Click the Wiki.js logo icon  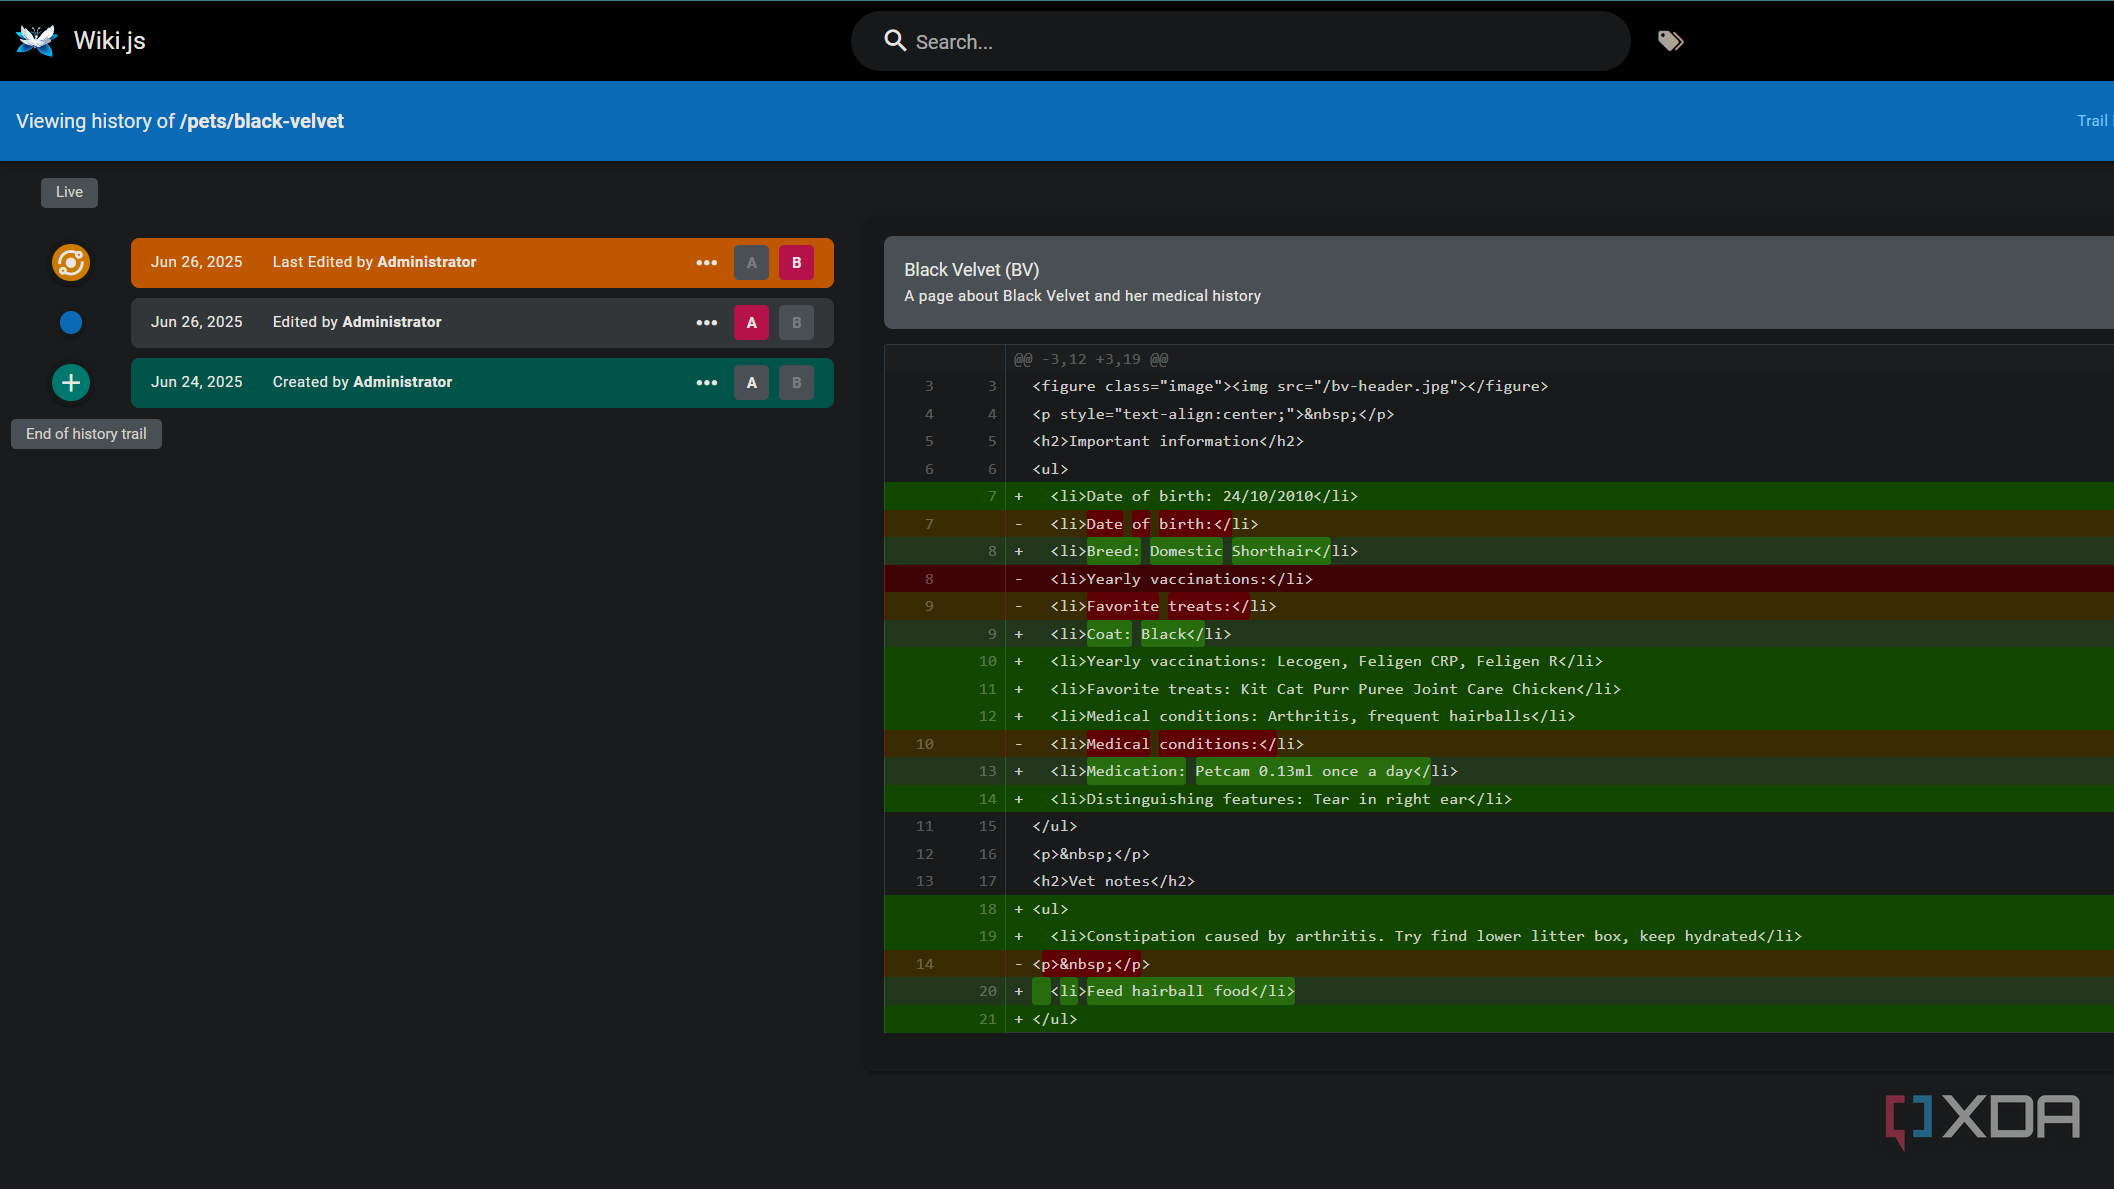point(36,41)
